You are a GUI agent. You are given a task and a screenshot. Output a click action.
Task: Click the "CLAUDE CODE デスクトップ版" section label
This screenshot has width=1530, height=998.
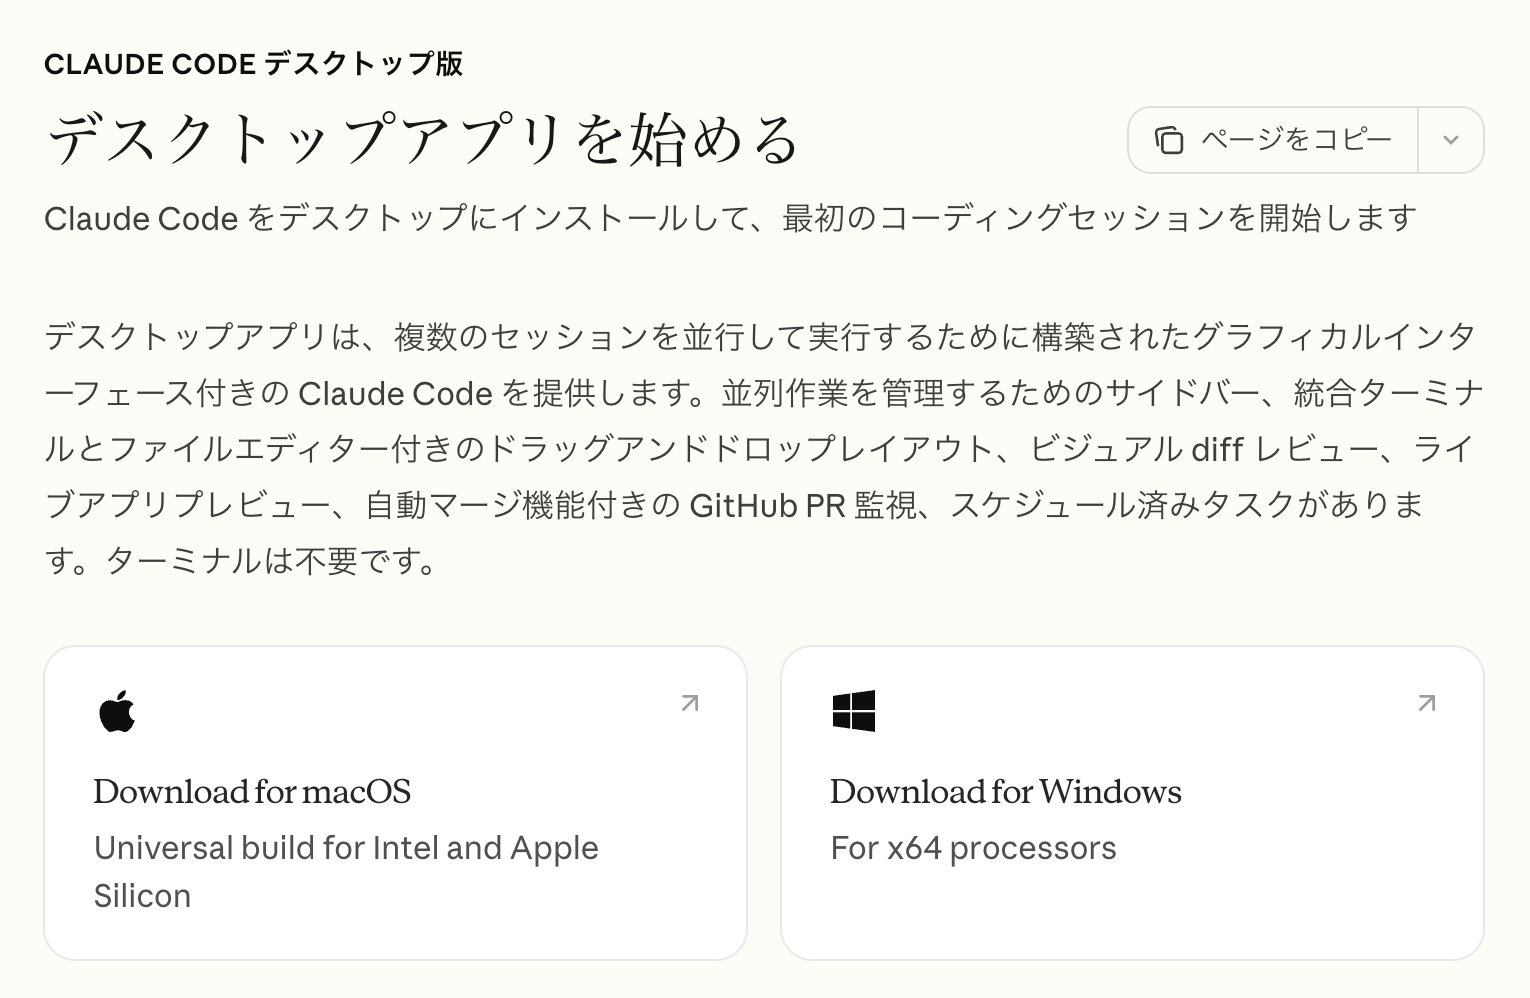pos(253,65)
